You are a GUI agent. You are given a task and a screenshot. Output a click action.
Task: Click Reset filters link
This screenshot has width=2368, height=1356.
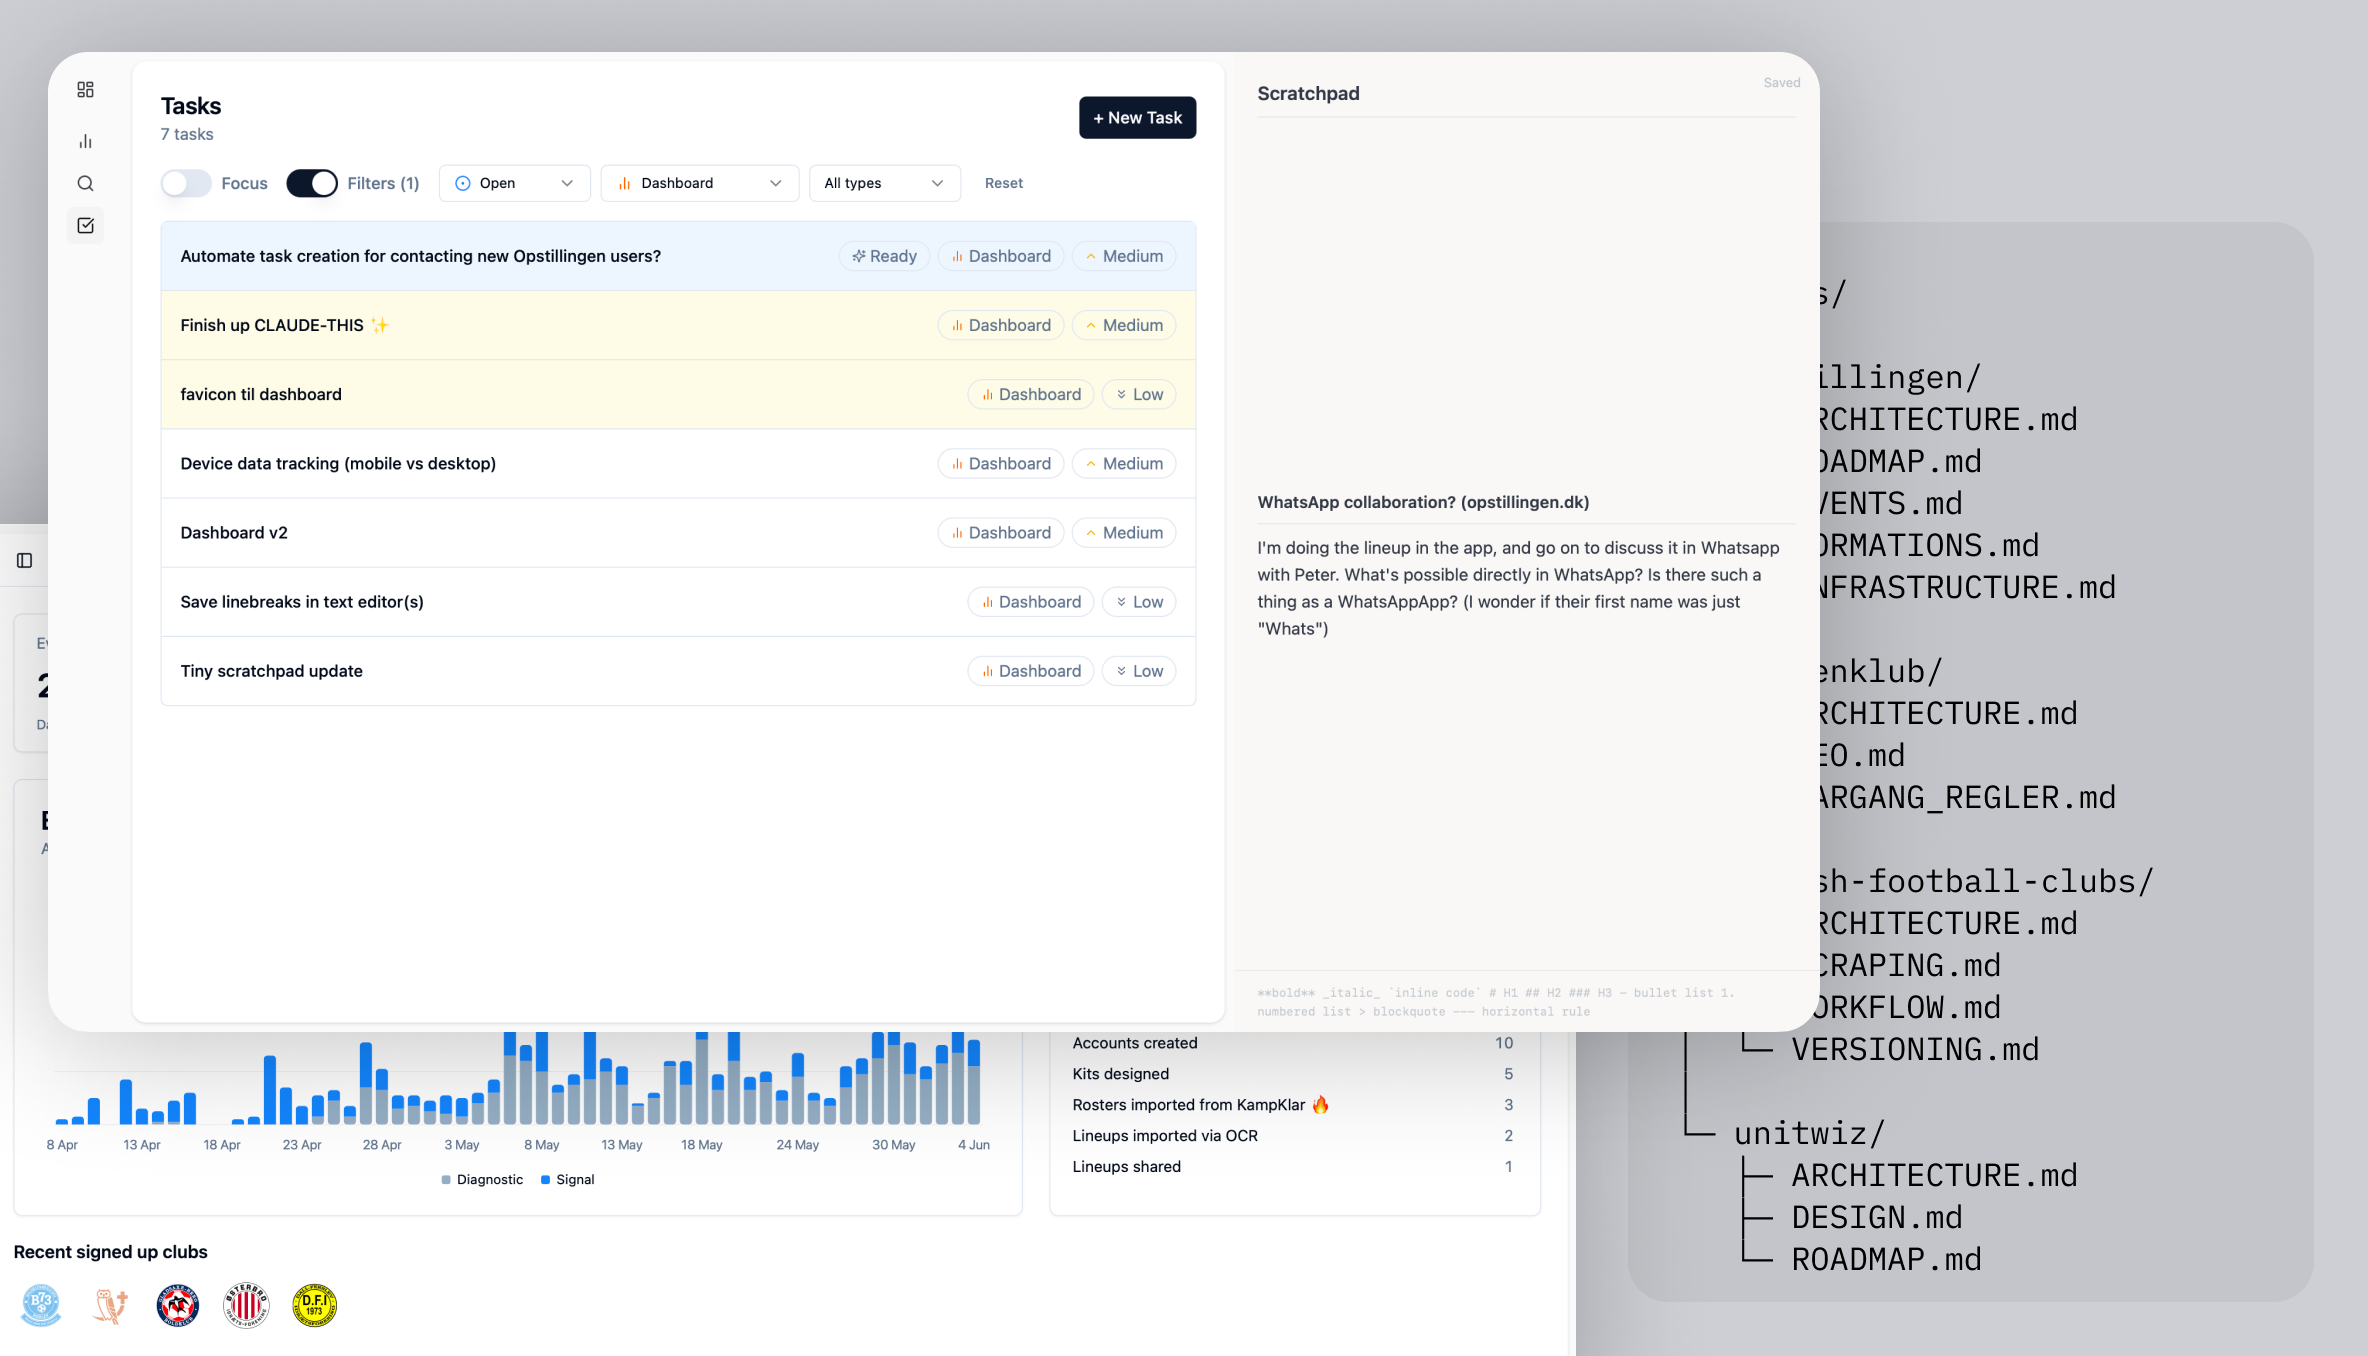[1003, 183]
